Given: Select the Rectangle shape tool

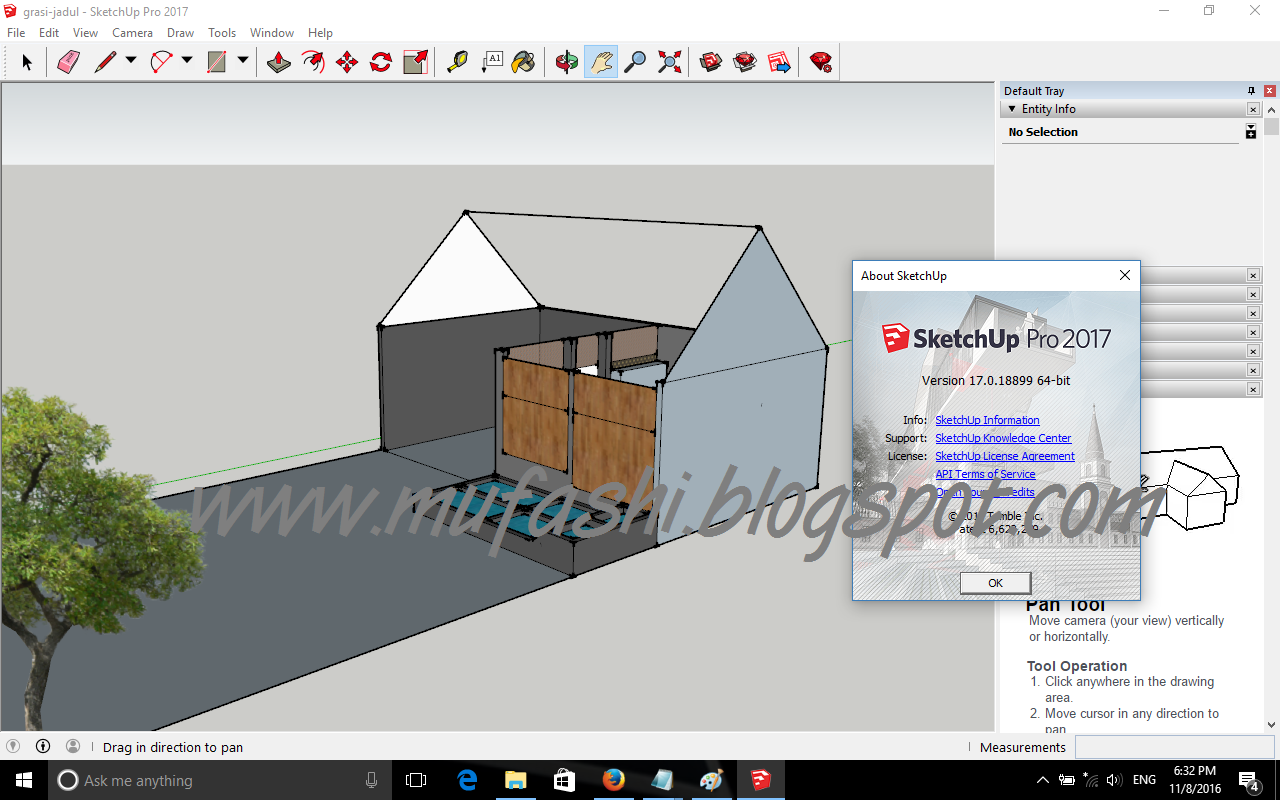Looking at the screenshot, I should click(217, 62).
